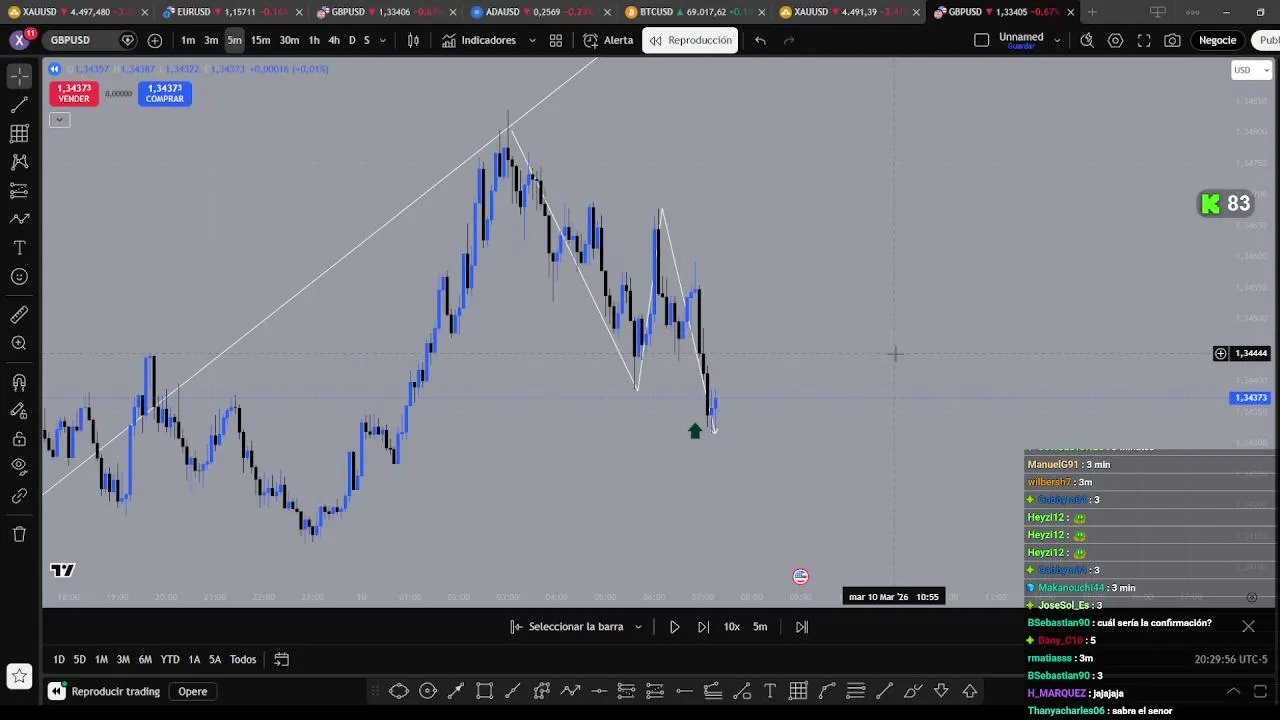Viewport: 1280px width, 720px height.
Task: Open the chart patterns tool
Action: click(19, 162)
